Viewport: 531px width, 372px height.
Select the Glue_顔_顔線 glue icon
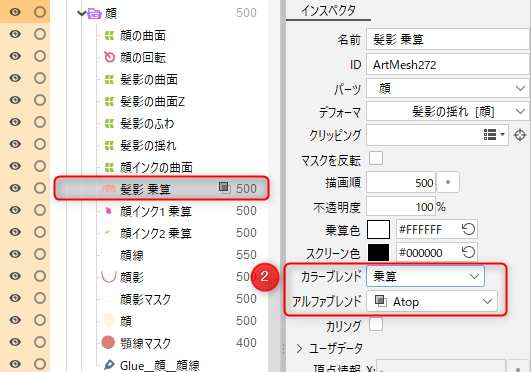[109, 365]
